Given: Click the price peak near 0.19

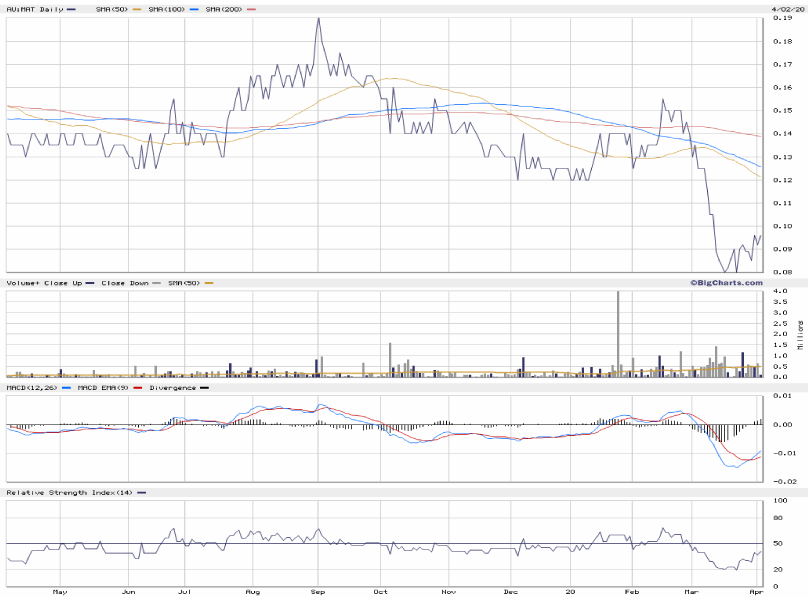Looking at the screenshot, I should tap(318, 19).
